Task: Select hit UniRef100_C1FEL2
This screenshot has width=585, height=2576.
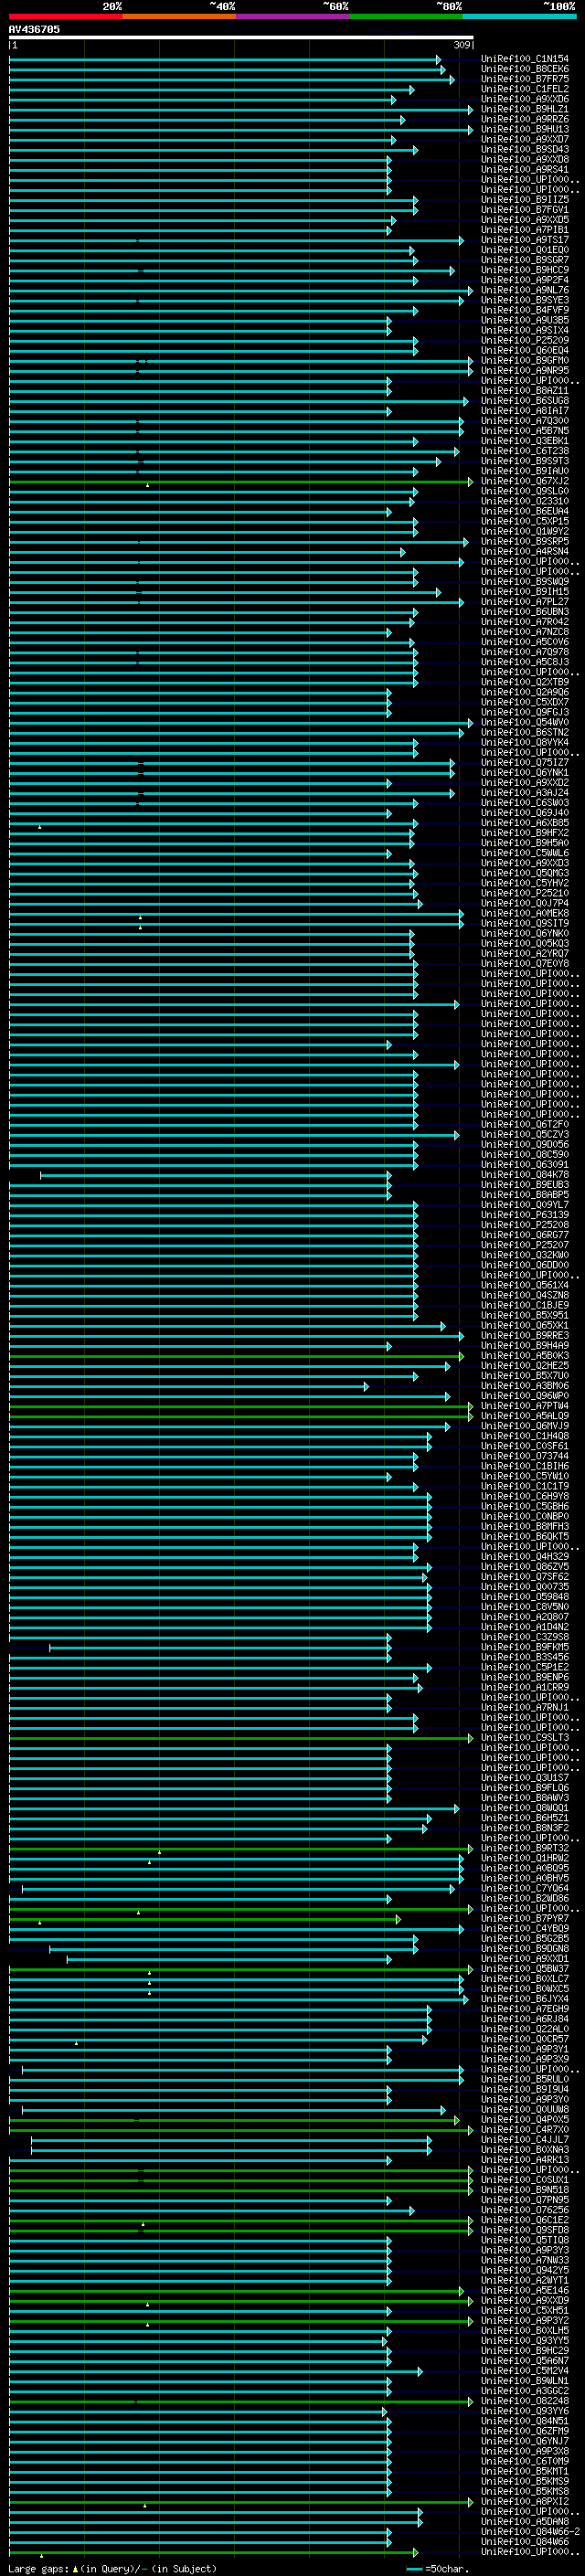Action: (x=525, y=89)
